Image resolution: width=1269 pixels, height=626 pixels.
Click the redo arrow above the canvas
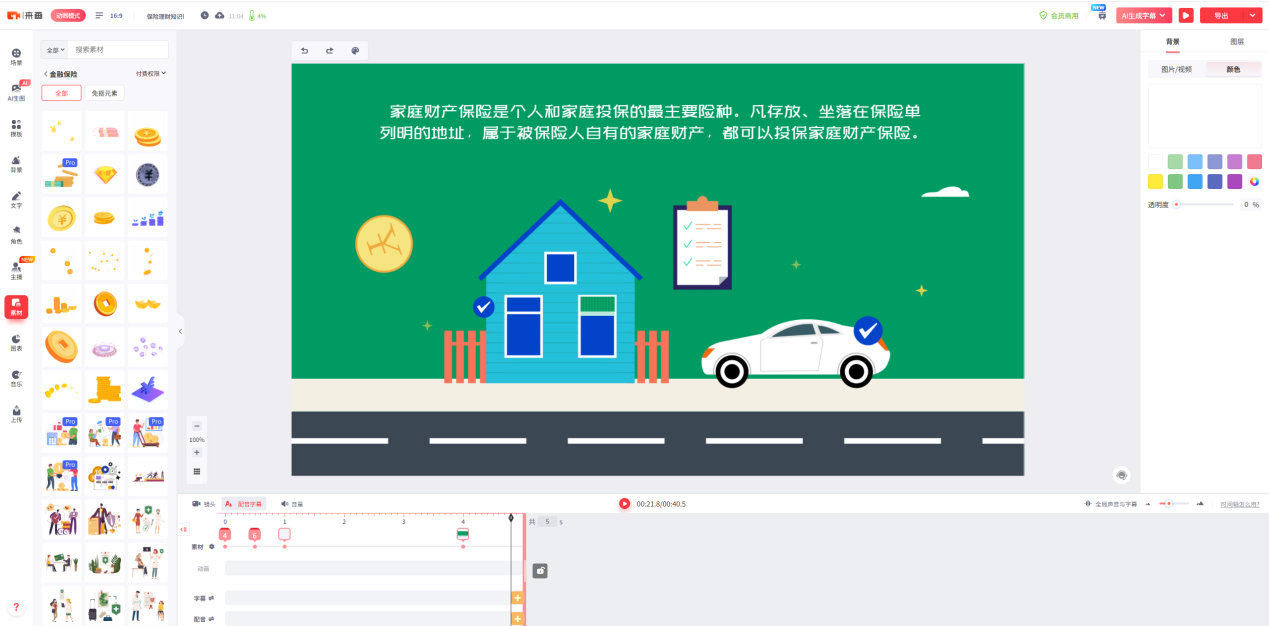[329, 51]
